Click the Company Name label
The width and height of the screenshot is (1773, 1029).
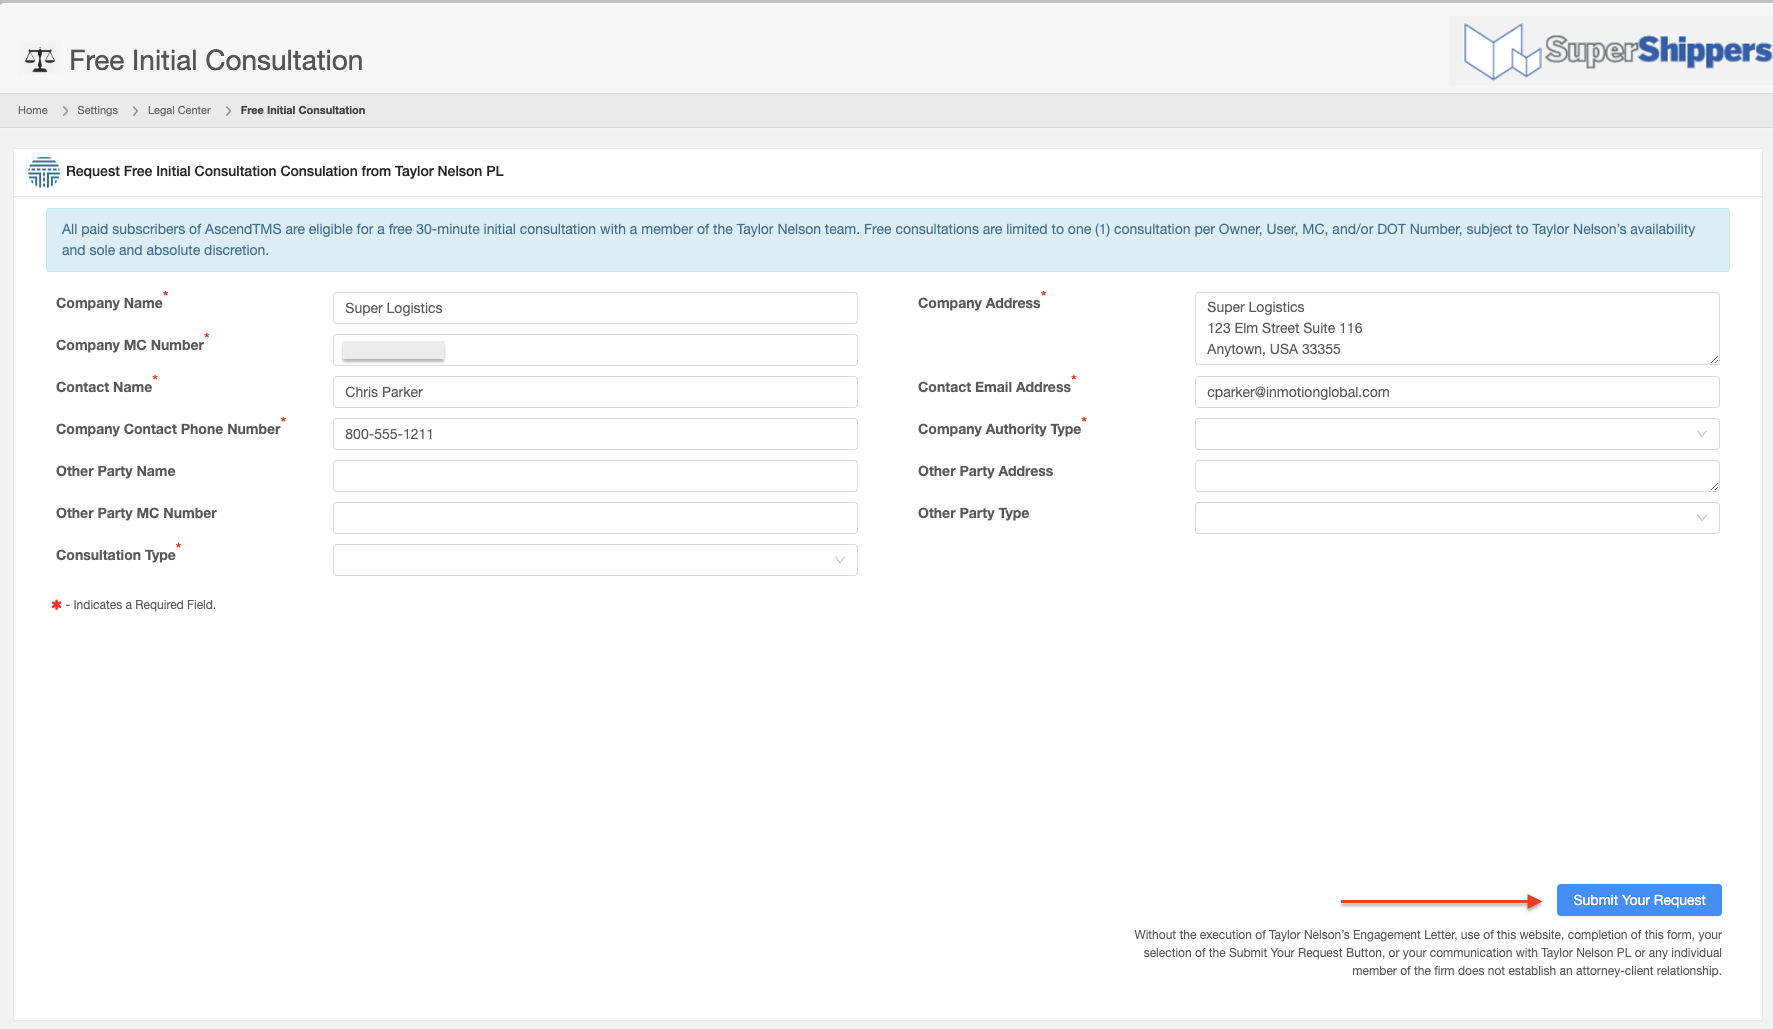click(109, 303)
